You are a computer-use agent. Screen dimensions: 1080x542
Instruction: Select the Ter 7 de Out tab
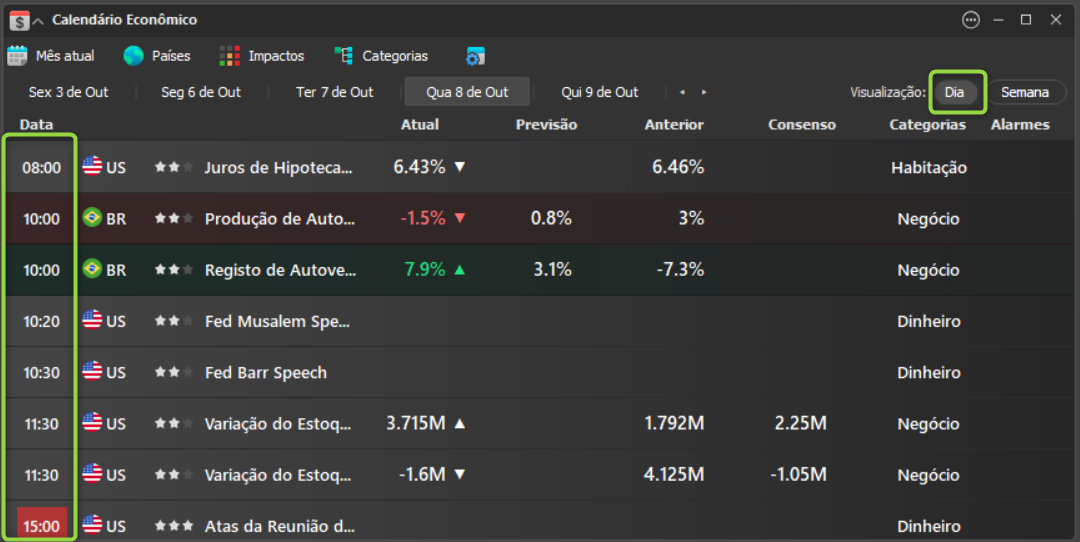coord(335,92)
